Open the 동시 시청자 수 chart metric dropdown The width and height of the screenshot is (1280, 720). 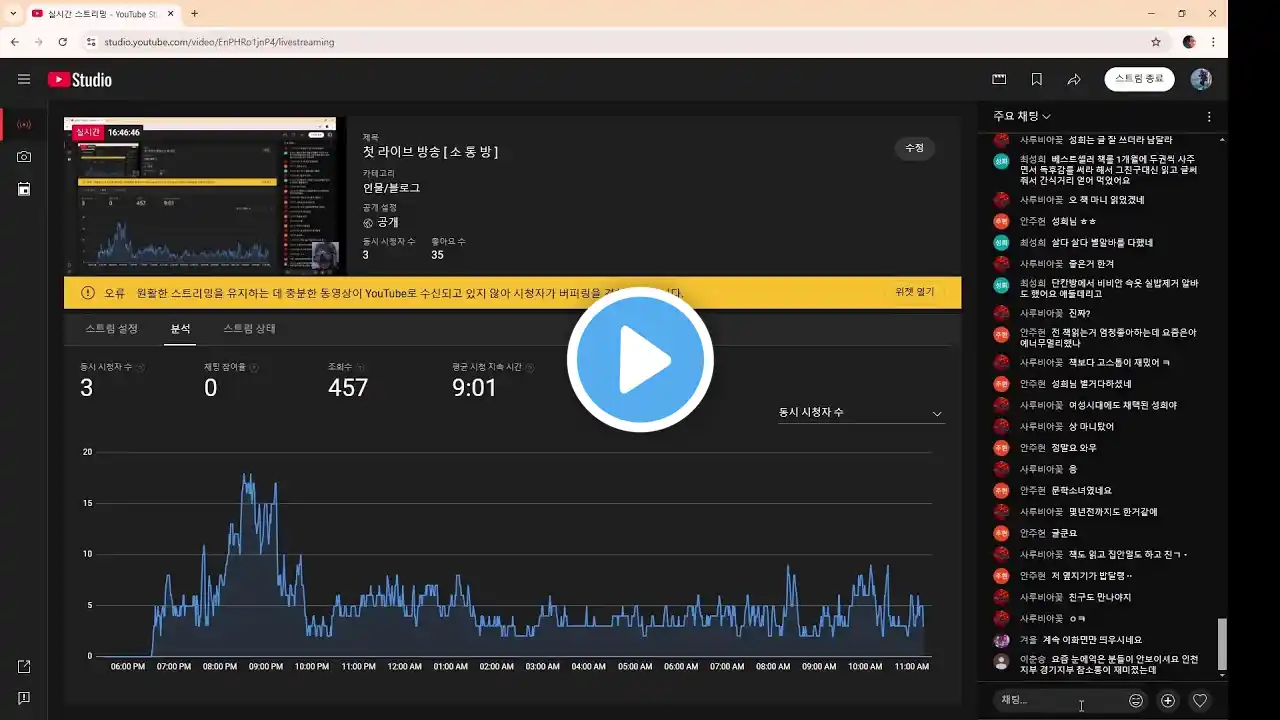(861, 413)
